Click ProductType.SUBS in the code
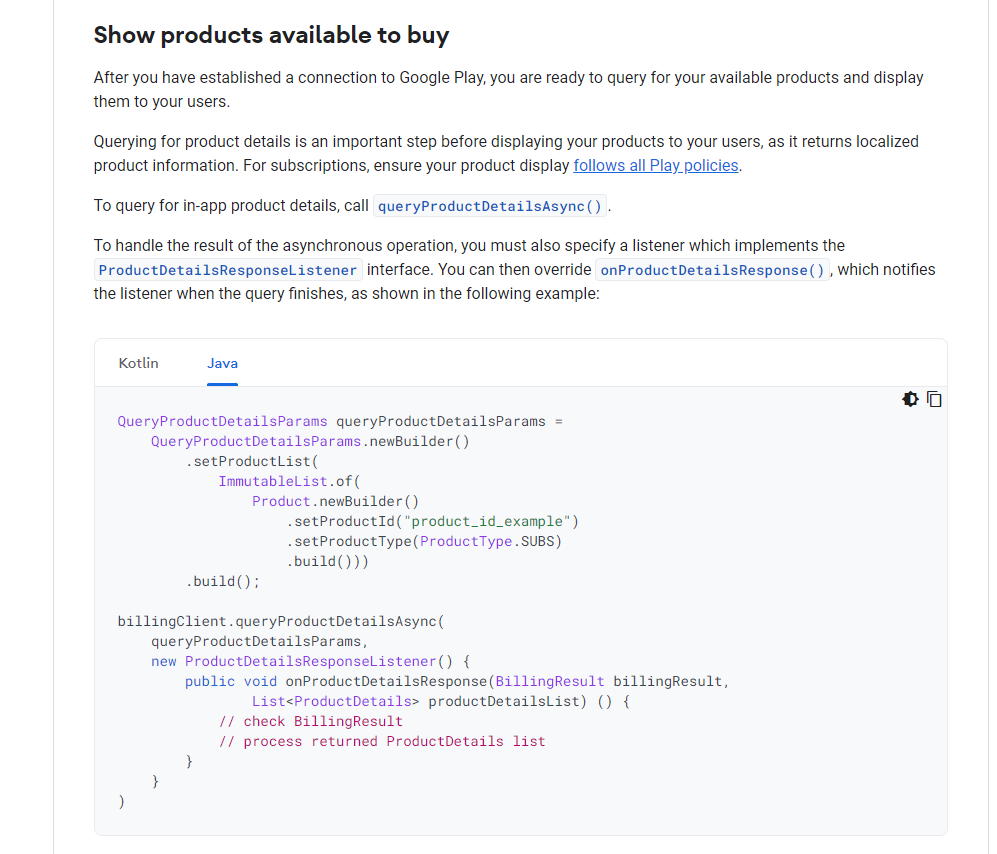997x854 pixels. 490,541
